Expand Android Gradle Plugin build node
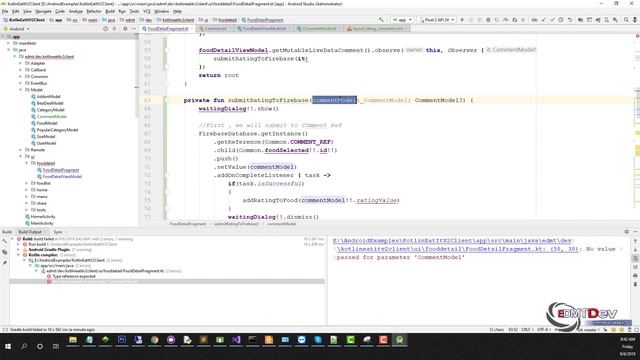The width and height of the screenshot is (640, 360). [x=18, y=249]
